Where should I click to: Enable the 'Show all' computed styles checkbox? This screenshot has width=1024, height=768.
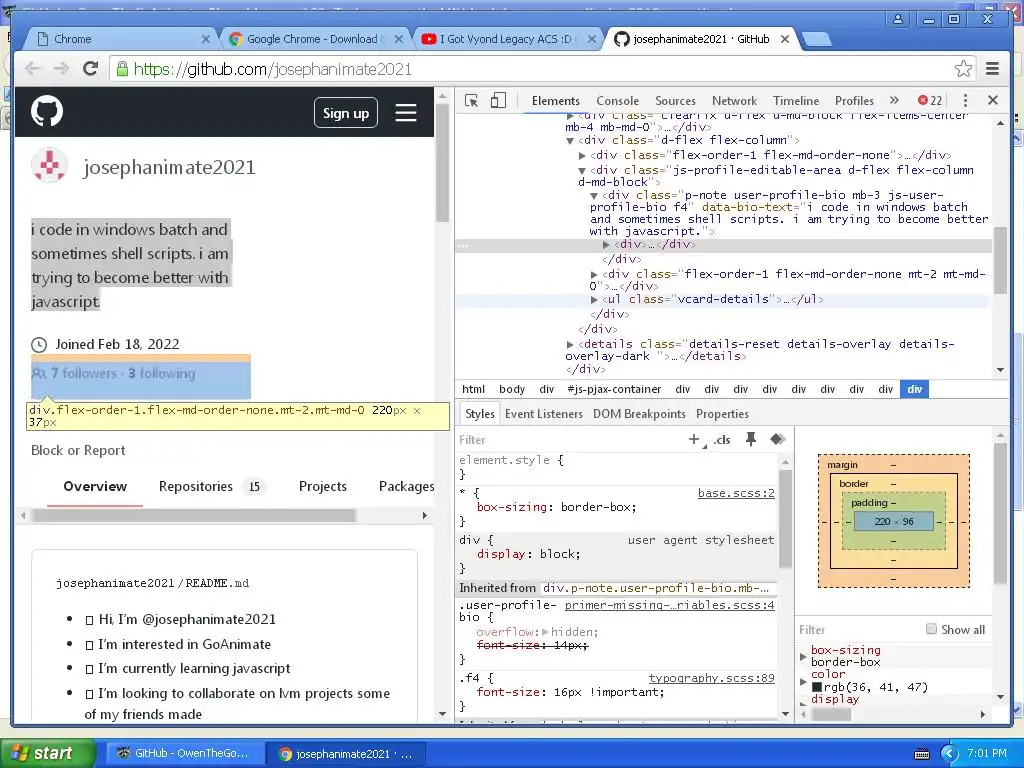(x=931, y=629)
